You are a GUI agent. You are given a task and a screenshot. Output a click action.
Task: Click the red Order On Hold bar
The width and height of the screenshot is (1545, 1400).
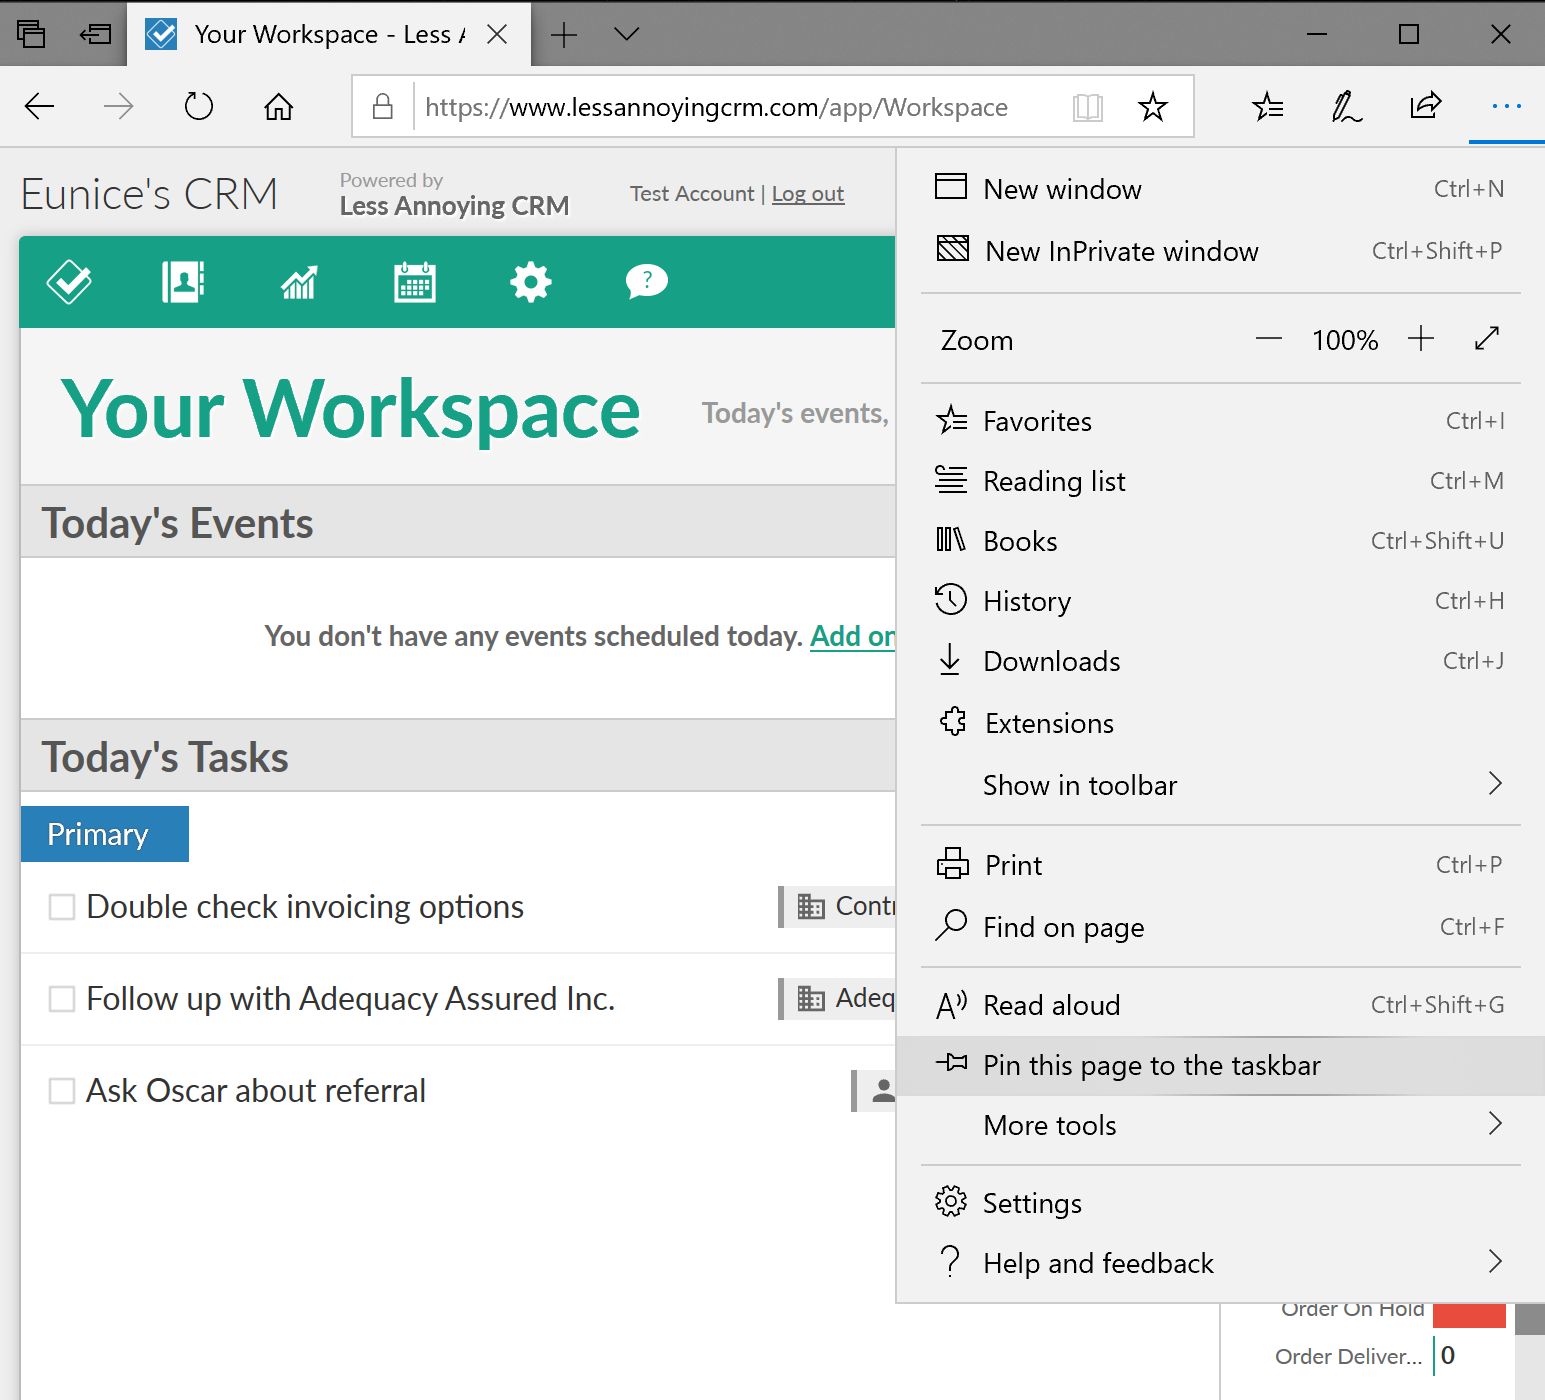coord(1469,1315)
